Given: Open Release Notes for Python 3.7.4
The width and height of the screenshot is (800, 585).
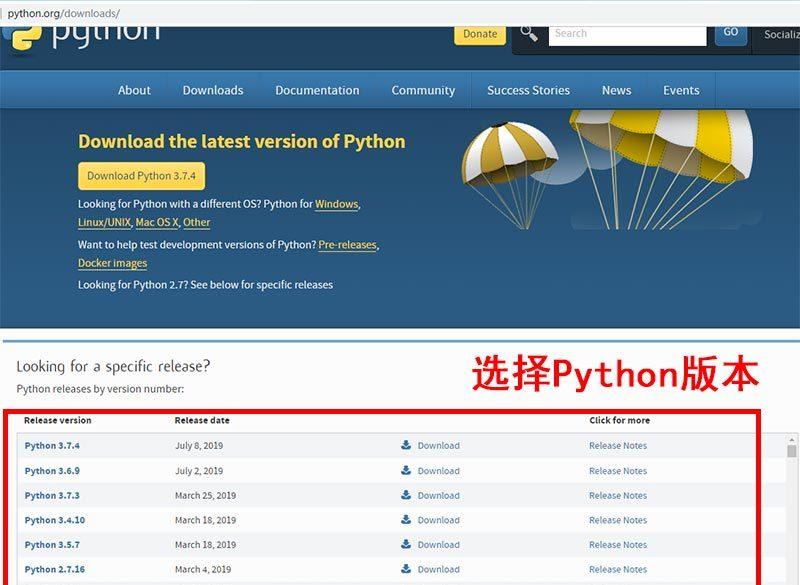Looking at the screenshot, I should point(618,445).
